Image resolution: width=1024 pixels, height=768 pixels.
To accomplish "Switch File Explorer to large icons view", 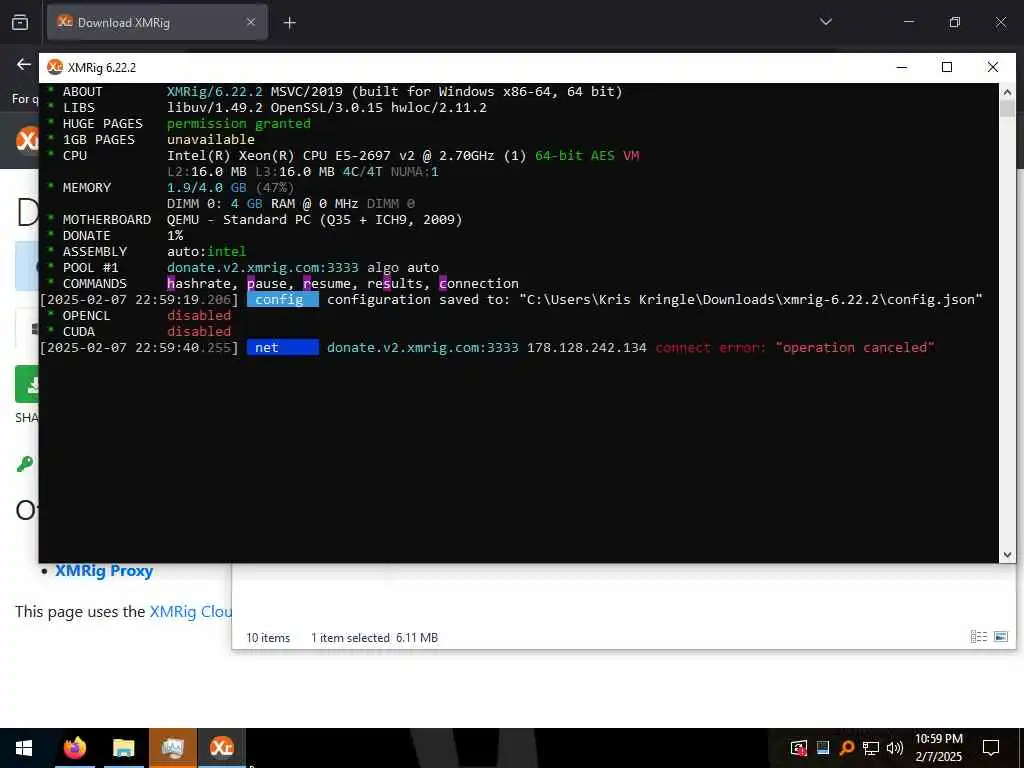I will 1000,637.
